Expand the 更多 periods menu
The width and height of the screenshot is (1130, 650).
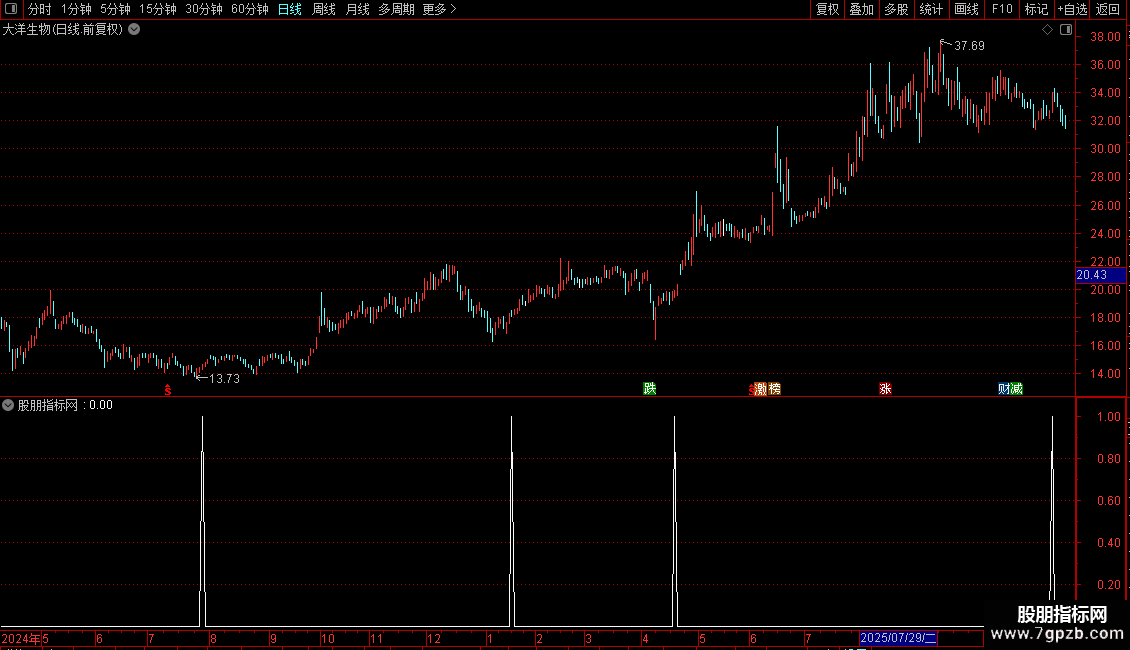(x=440, y=9)
